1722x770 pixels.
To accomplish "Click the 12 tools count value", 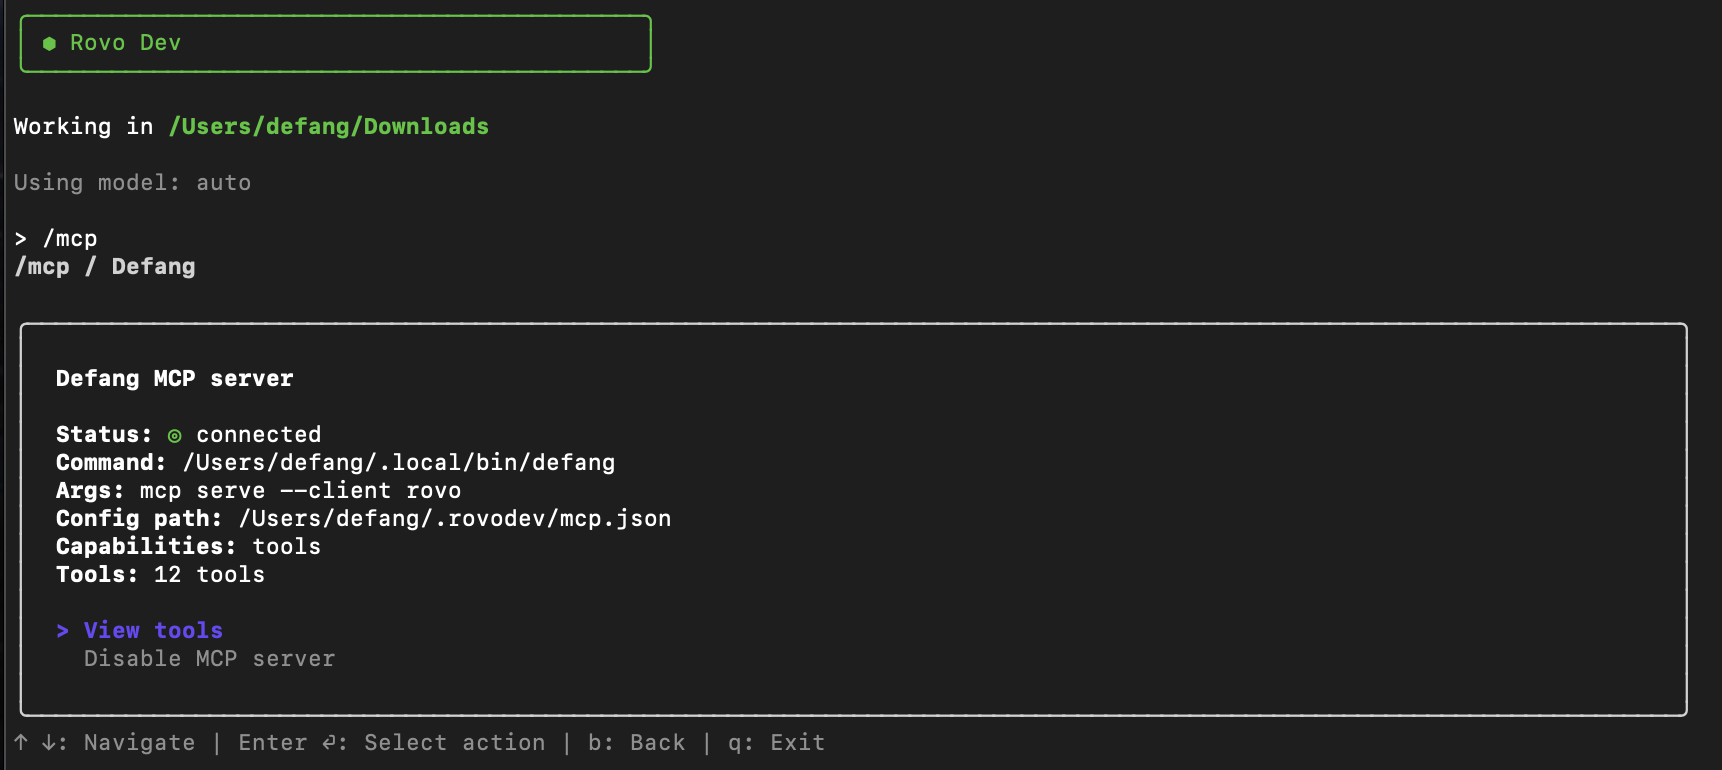I will 209,574.
